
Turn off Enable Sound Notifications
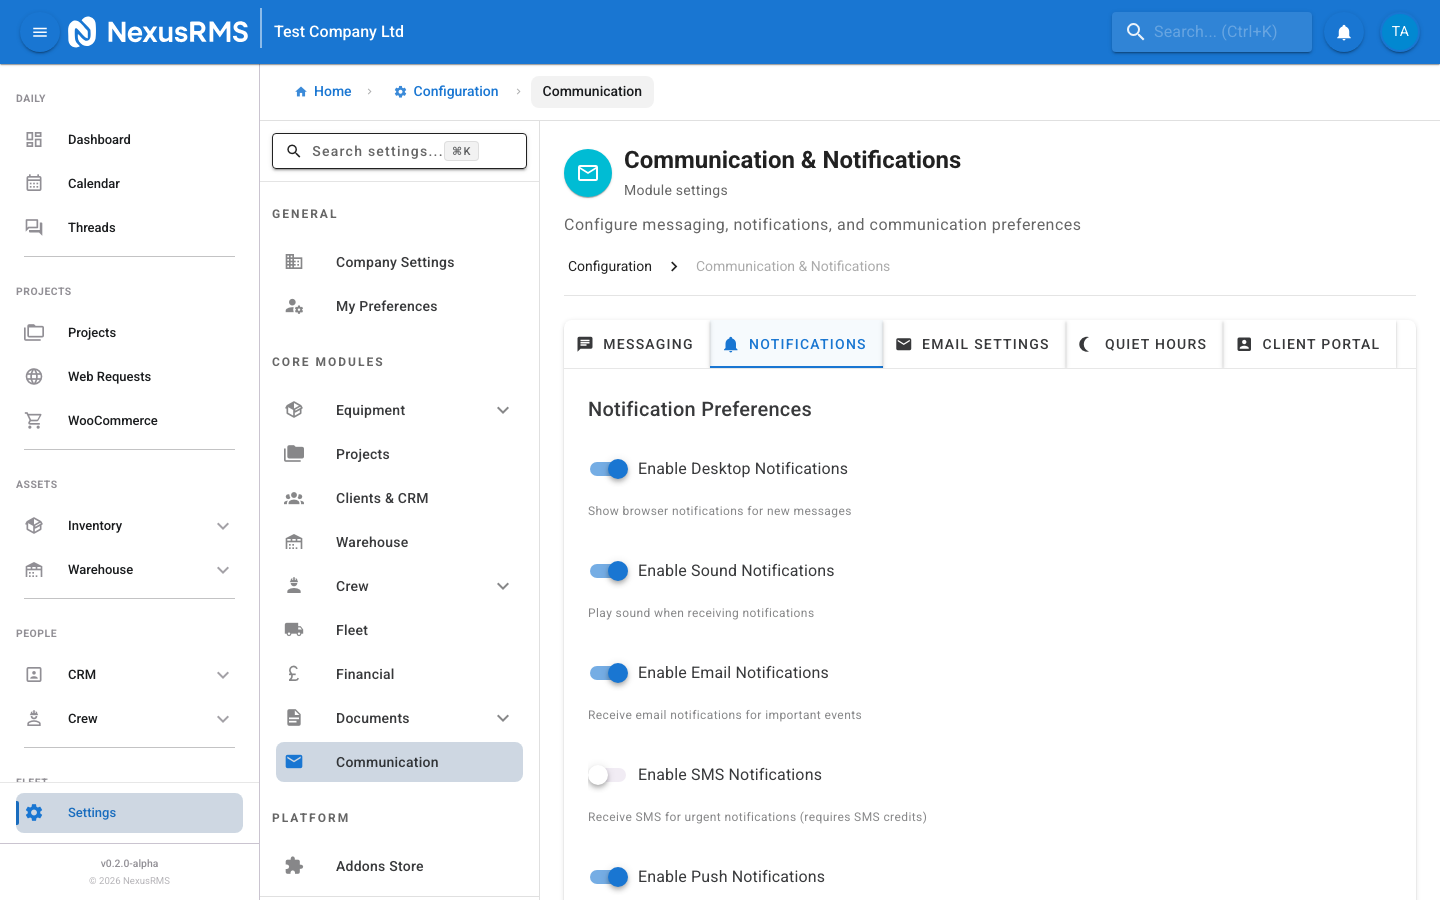pyautogui.click(x=608, y=571)
